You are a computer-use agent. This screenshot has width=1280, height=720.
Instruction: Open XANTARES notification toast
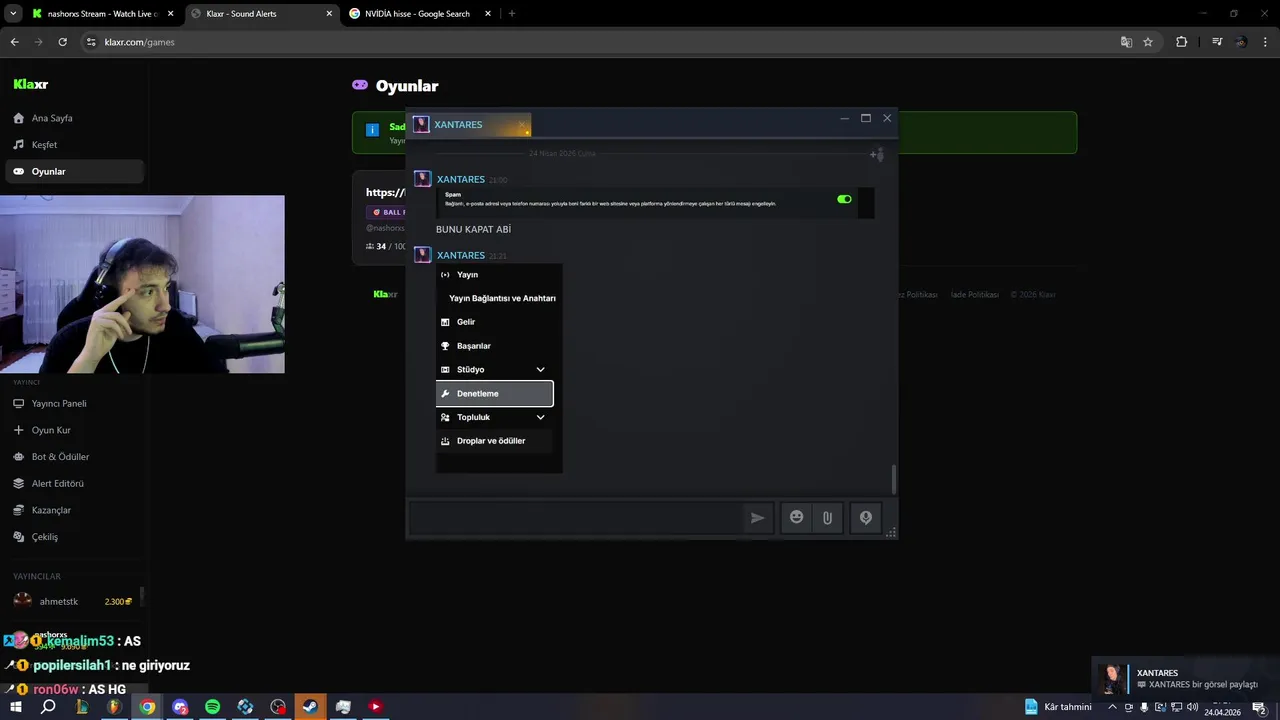click(x=1186, y=678)
